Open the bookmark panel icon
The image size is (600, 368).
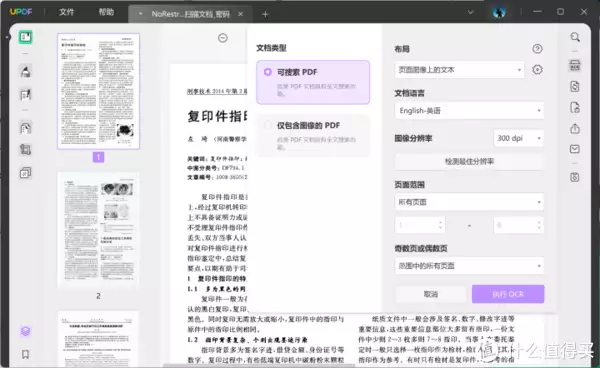26,355
